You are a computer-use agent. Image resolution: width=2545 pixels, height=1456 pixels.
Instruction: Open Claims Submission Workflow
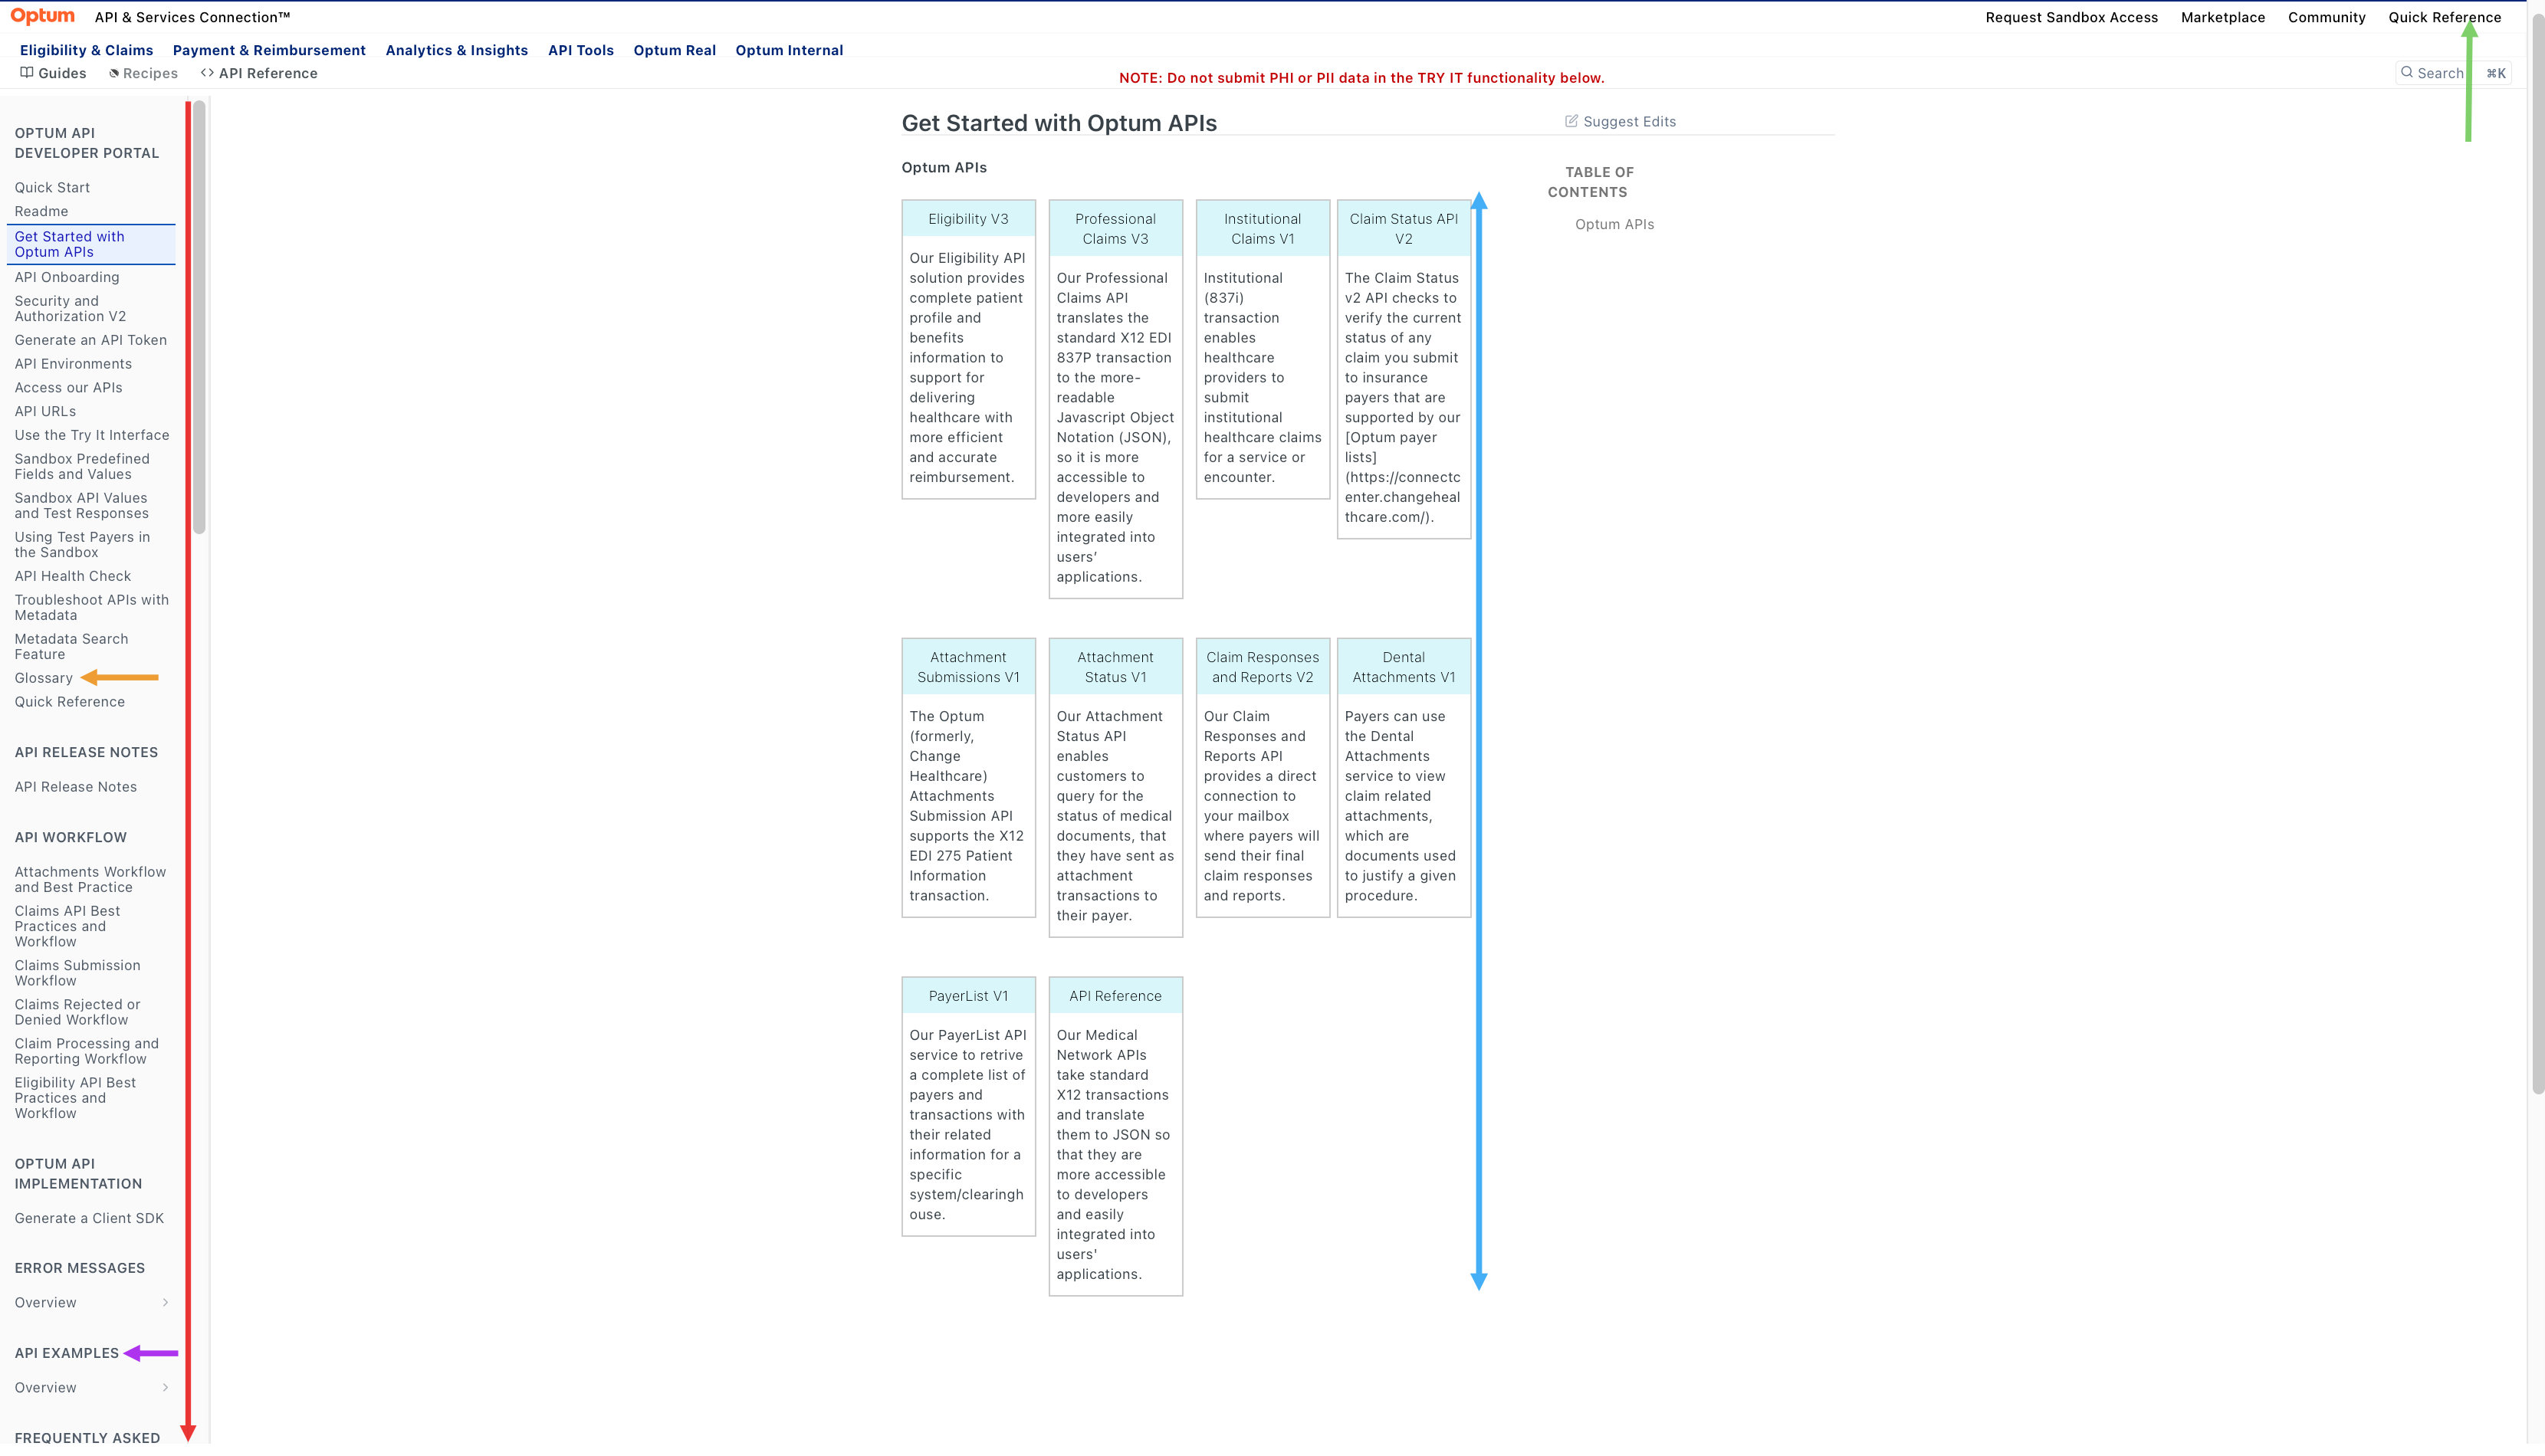pos(77,973)
